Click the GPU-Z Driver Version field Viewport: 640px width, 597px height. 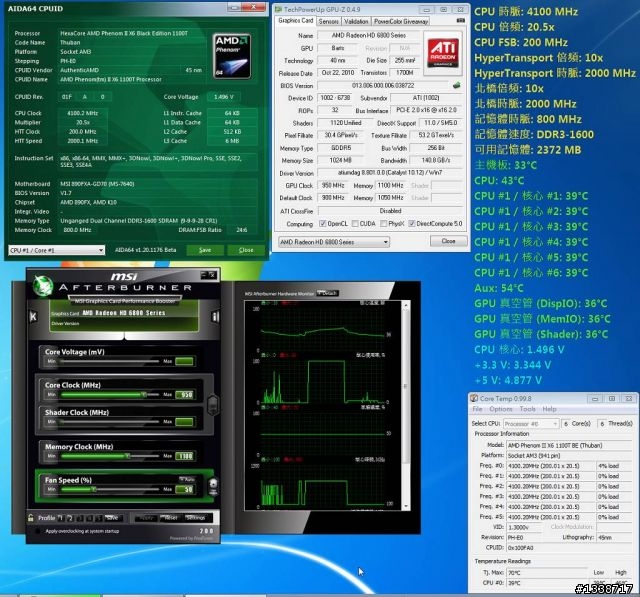pyautogui.click(x=390, y=173)
